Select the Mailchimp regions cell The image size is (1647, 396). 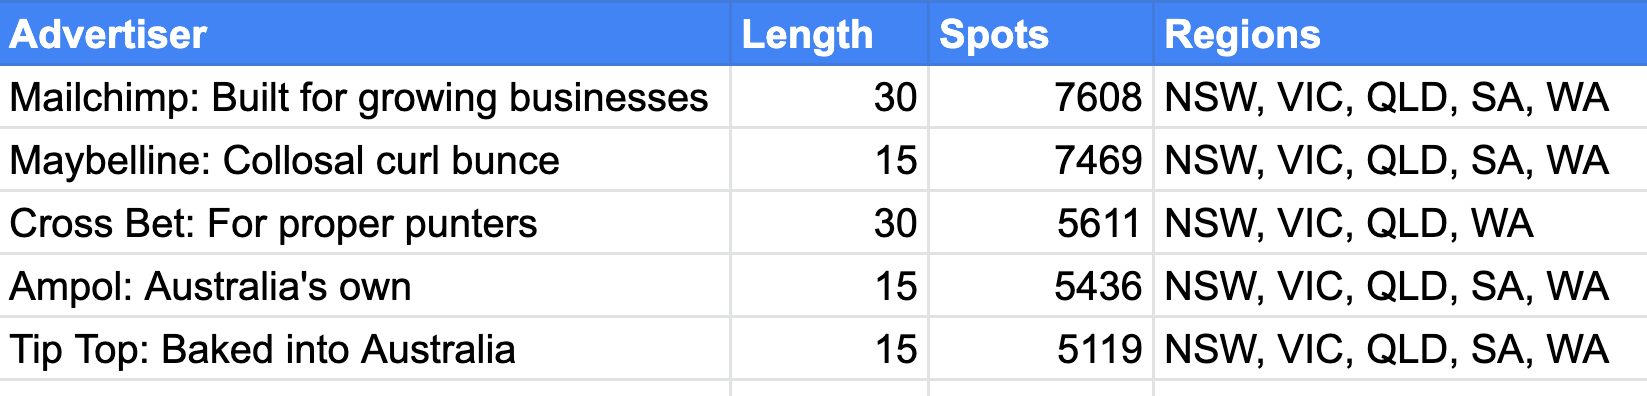click(x=1401, y=97)
